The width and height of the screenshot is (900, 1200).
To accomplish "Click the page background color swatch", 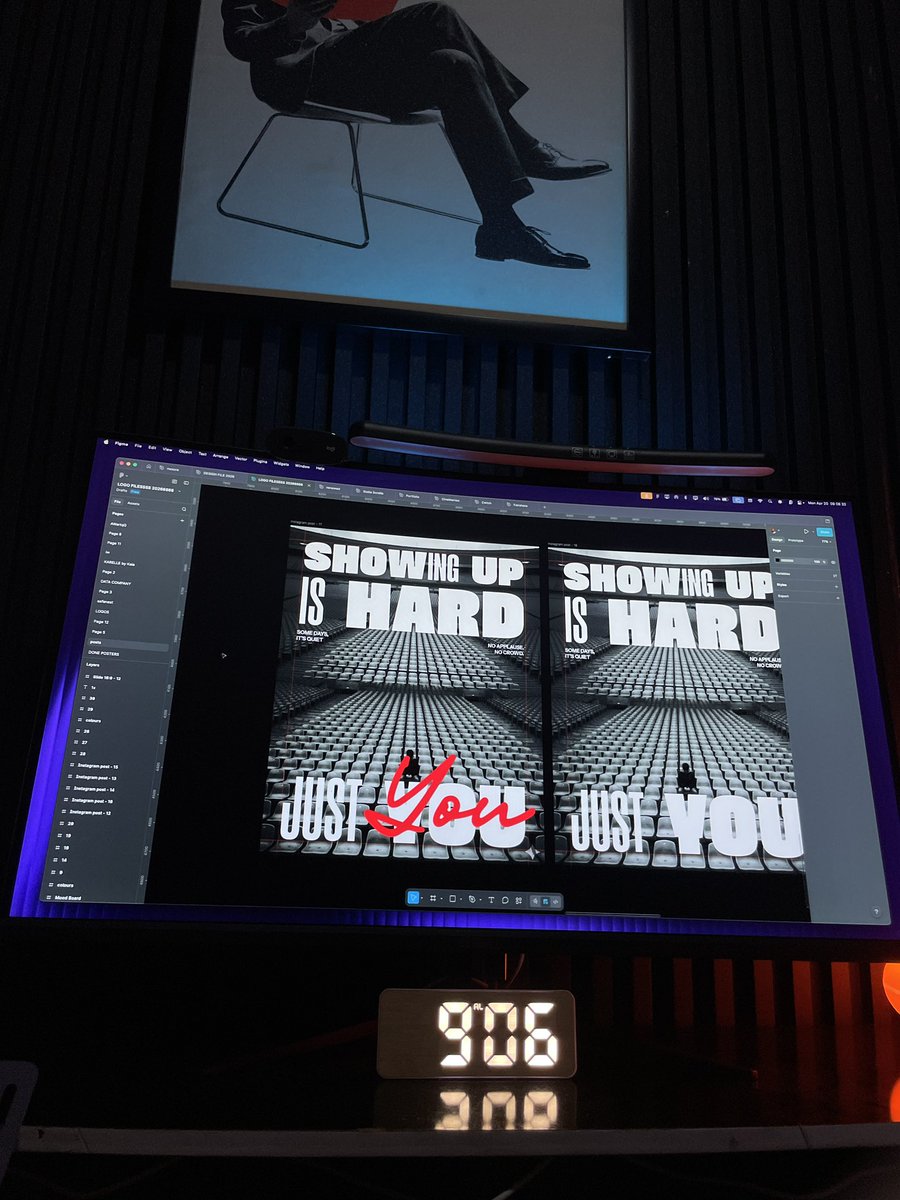I will (x=777, y=560).
